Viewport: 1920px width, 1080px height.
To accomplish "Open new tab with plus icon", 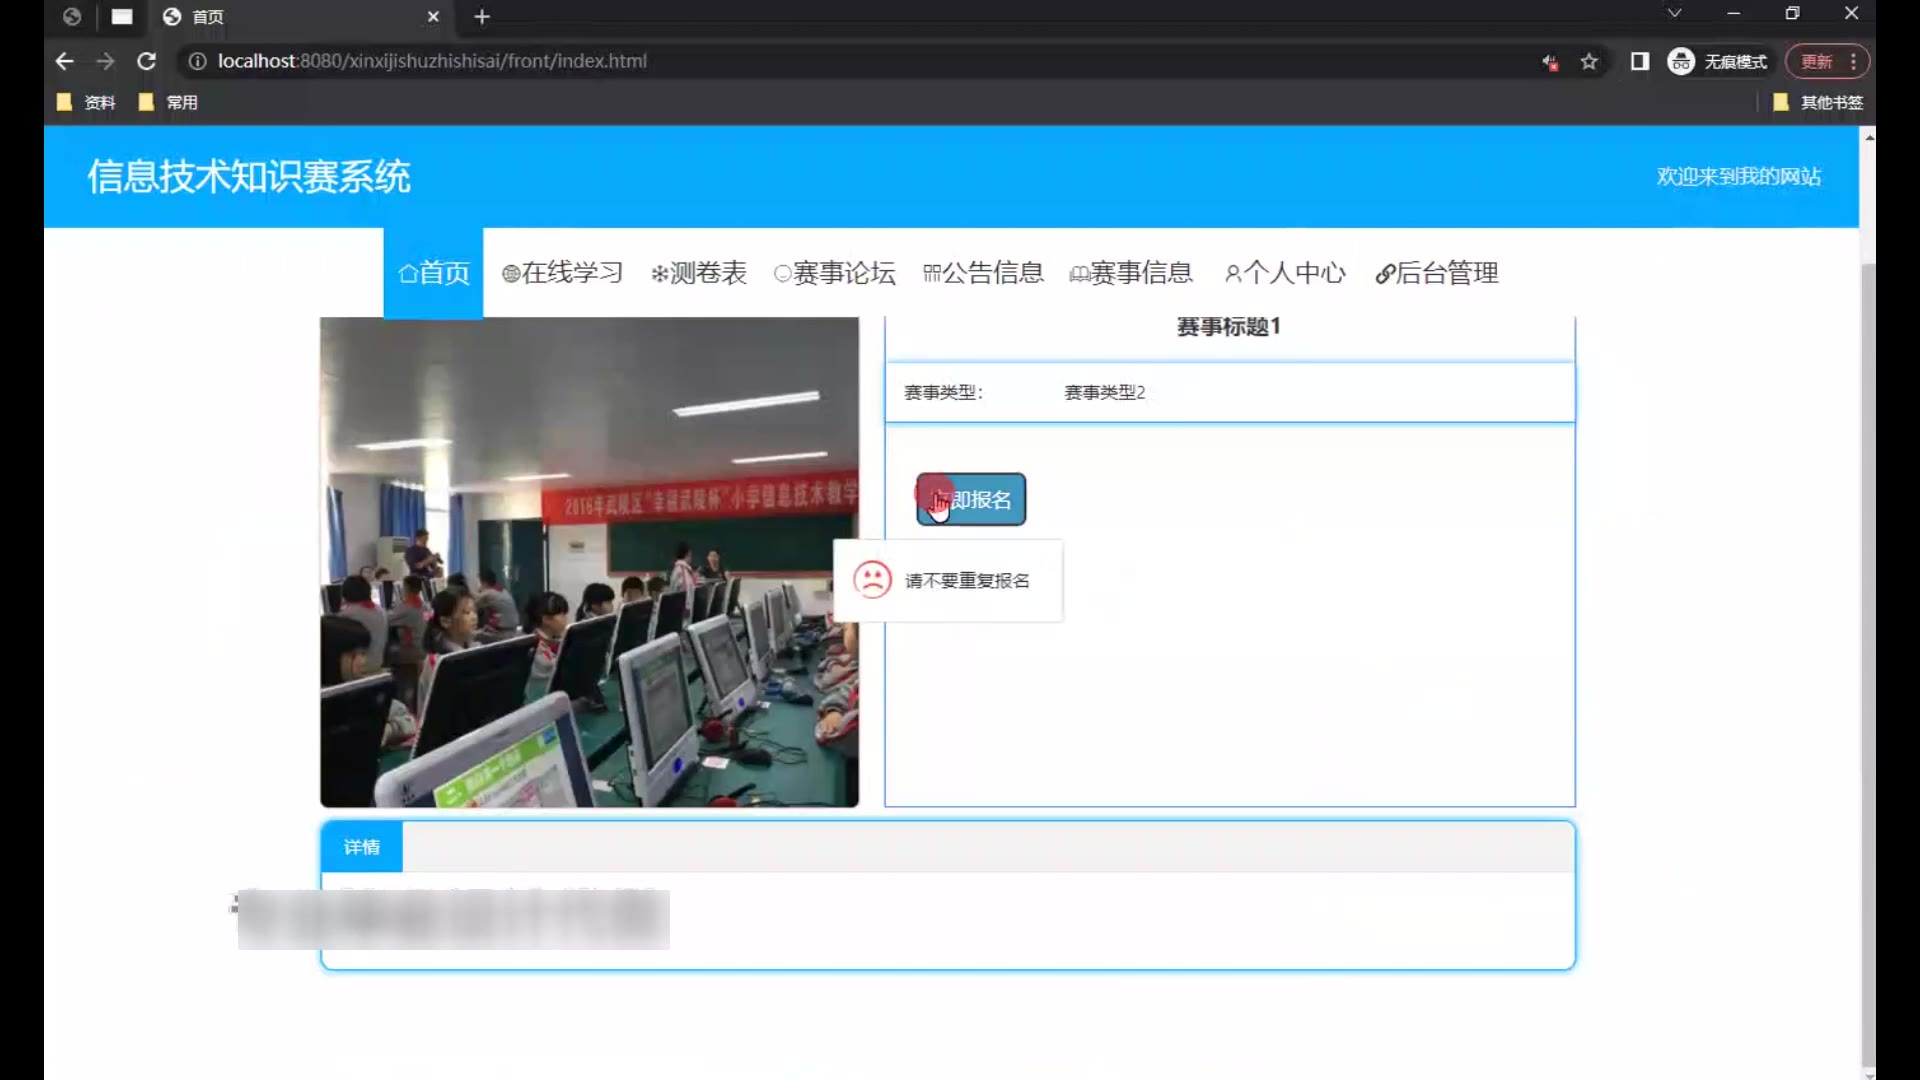I will [x=482, y=17].
